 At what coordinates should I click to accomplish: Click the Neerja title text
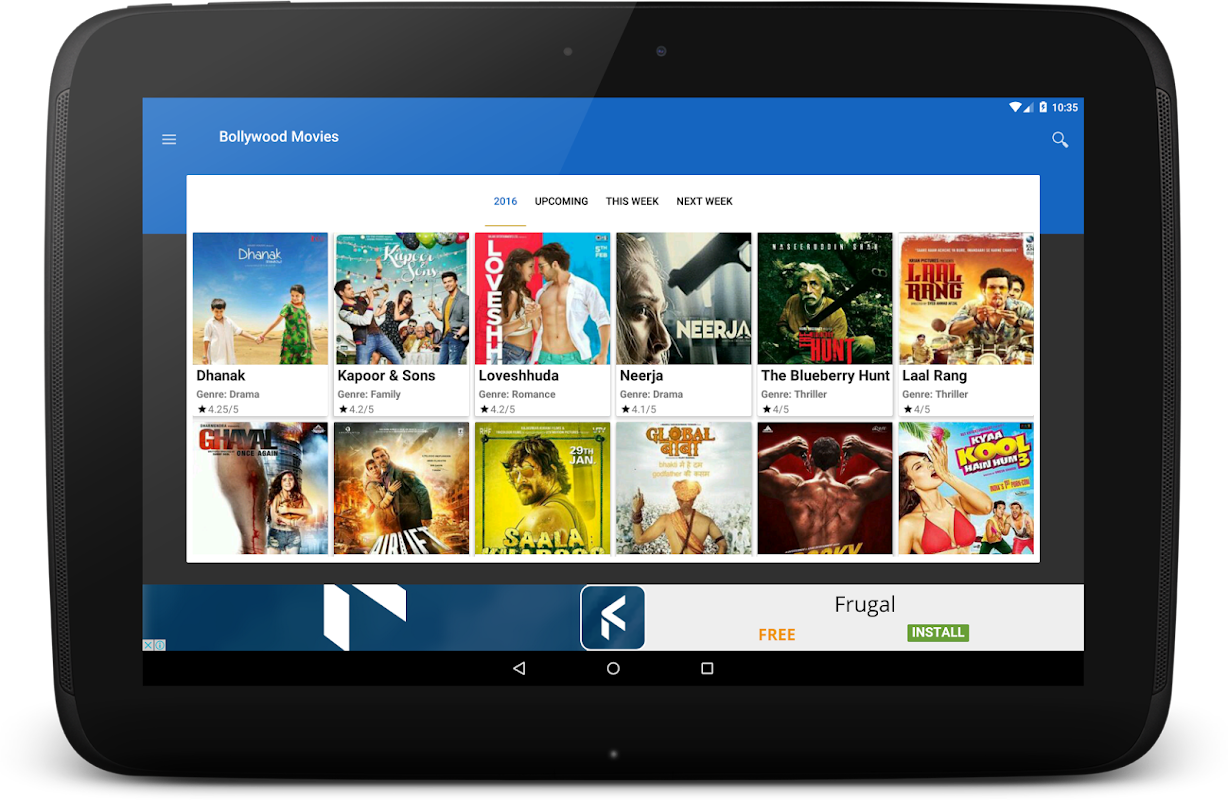pyautogui.click(x=641, y=376)
